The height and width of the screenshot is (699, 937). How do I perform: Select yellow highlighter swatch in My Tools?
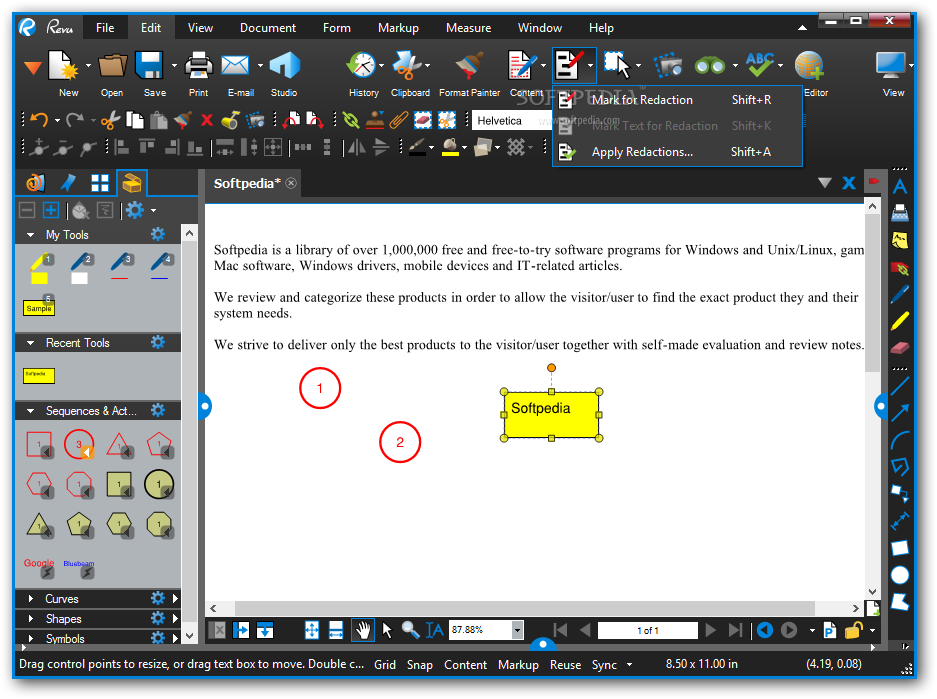[x=39, y=269]
